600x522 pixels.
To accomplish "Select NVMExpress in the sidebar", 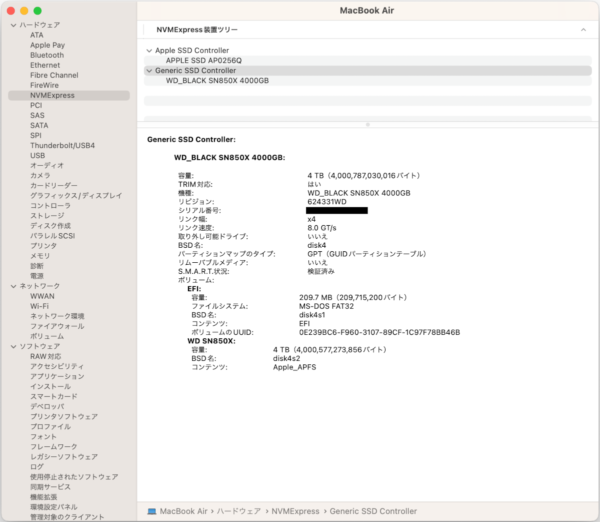I will [x=69, y=95].
